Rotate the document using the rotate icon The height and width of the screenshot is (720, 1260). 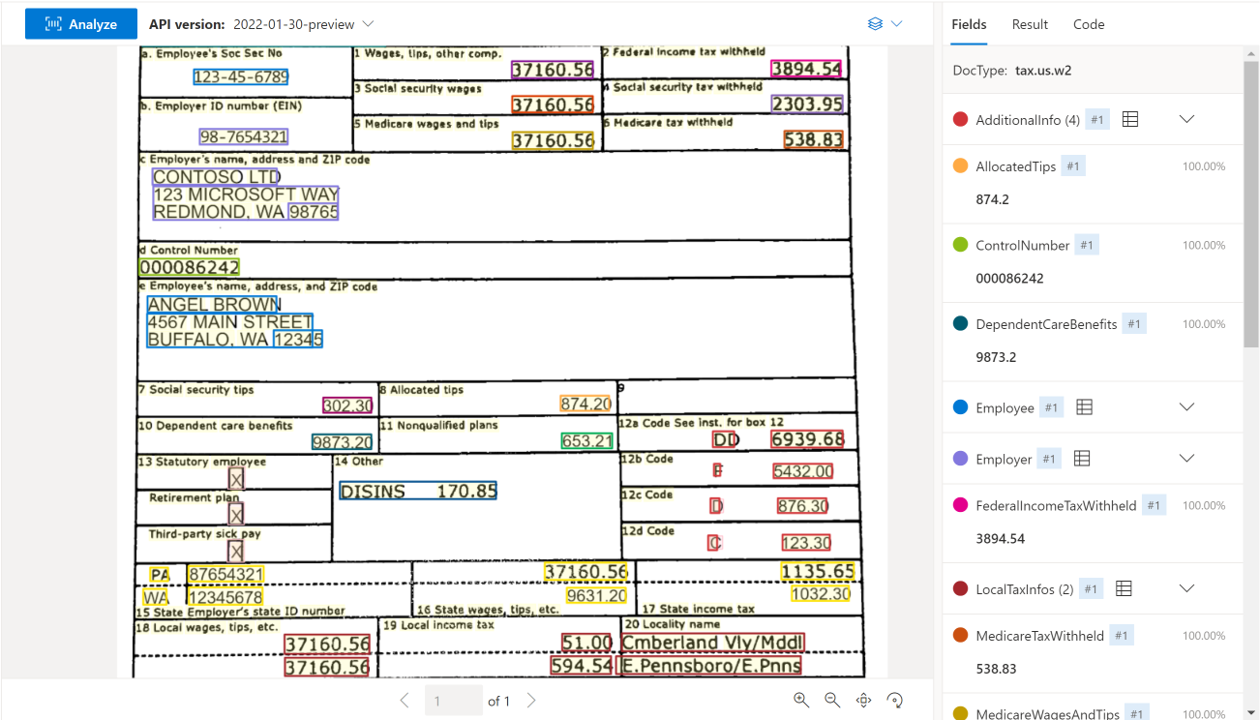click(895, 700)
